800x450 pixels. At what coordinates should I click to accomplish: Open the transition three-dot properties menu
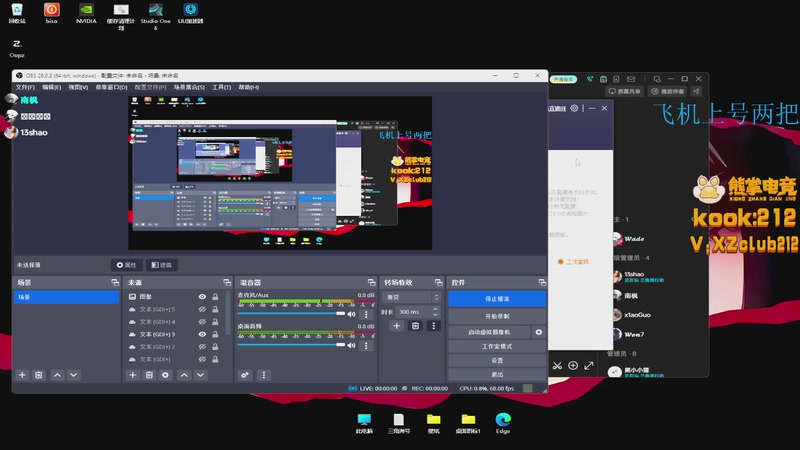point(434,326)
